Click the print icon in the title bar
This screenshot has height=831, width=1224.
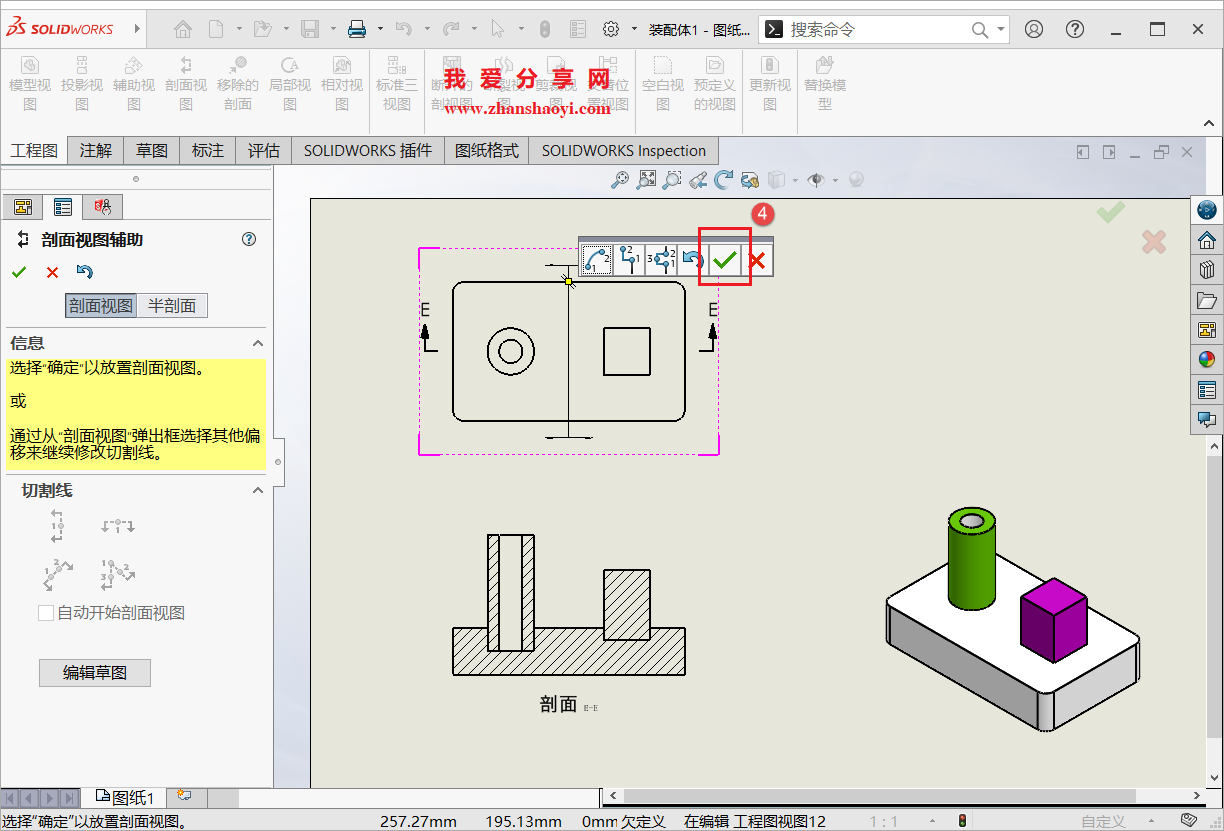(357, 29)
